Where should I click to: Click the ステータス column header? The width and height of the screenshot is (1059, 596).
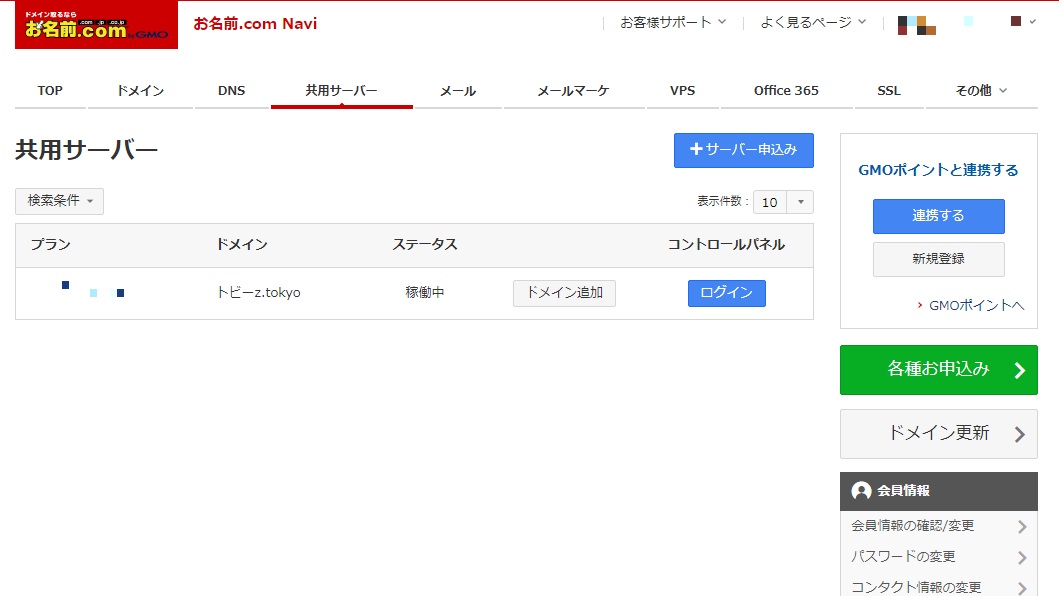(425, 245)
